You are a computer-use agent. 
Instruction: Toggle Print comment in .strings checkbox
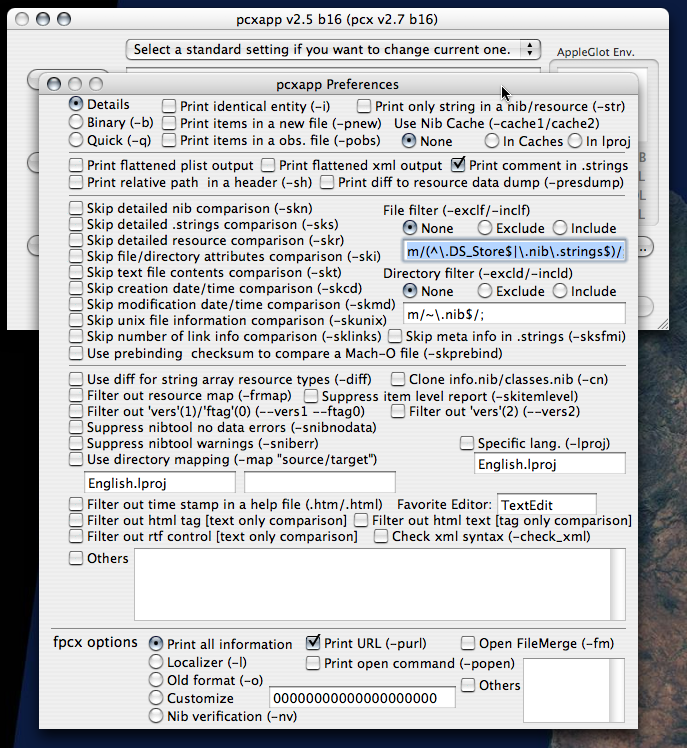click(x=459, y=165)
